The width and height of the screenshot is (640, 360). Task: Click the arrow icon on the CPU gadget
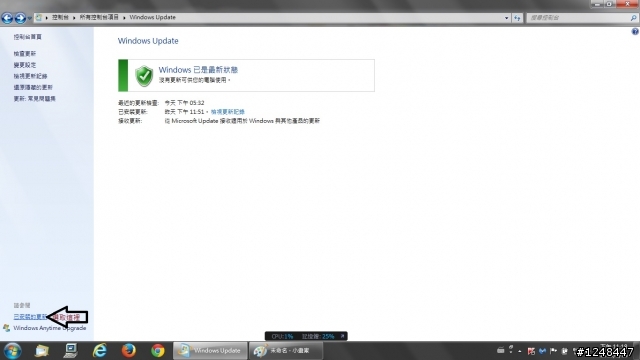[x=342, y=336]
